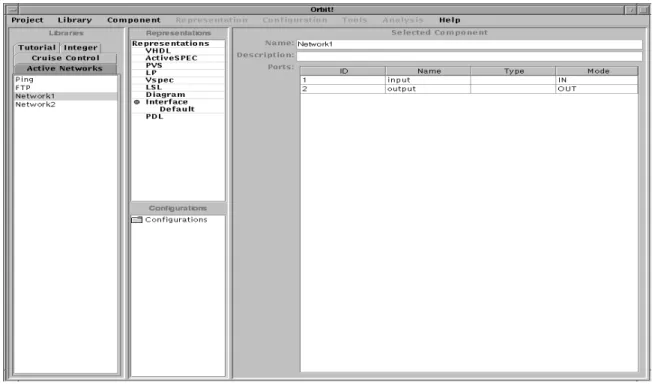Select the Configurations tree entry
The image size is (652, 386).
click(176, 220)
